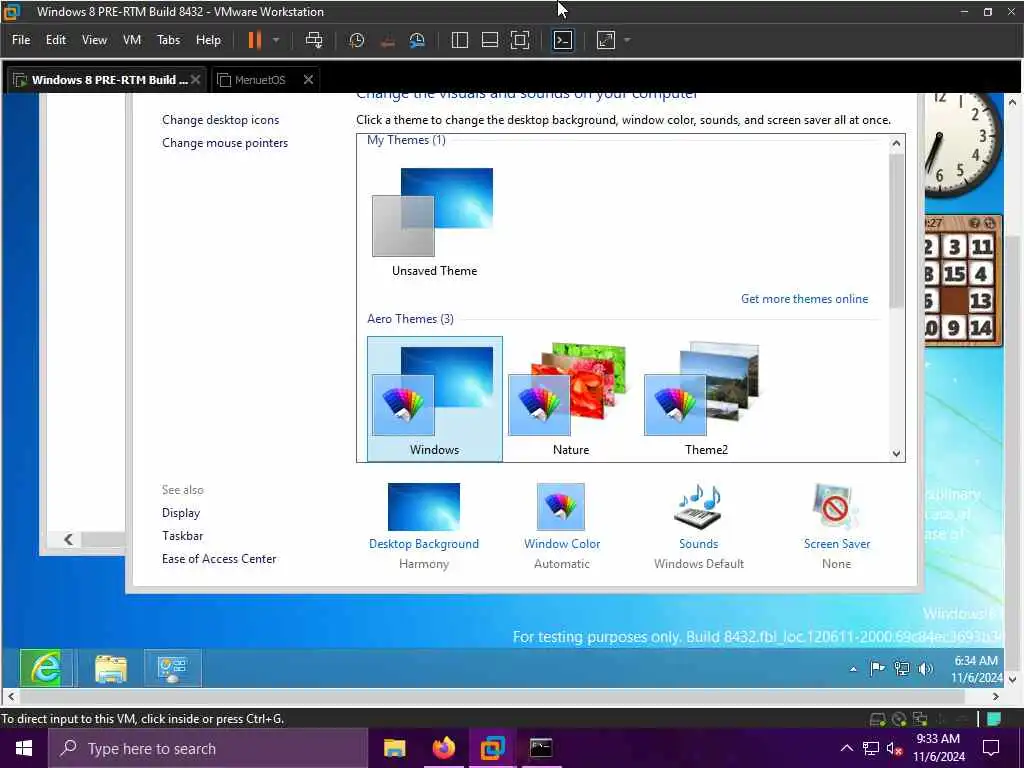The height and width of the screenshot is (768, 1024).
Task: Click Get more themes online link
Action: click(805, 299)
